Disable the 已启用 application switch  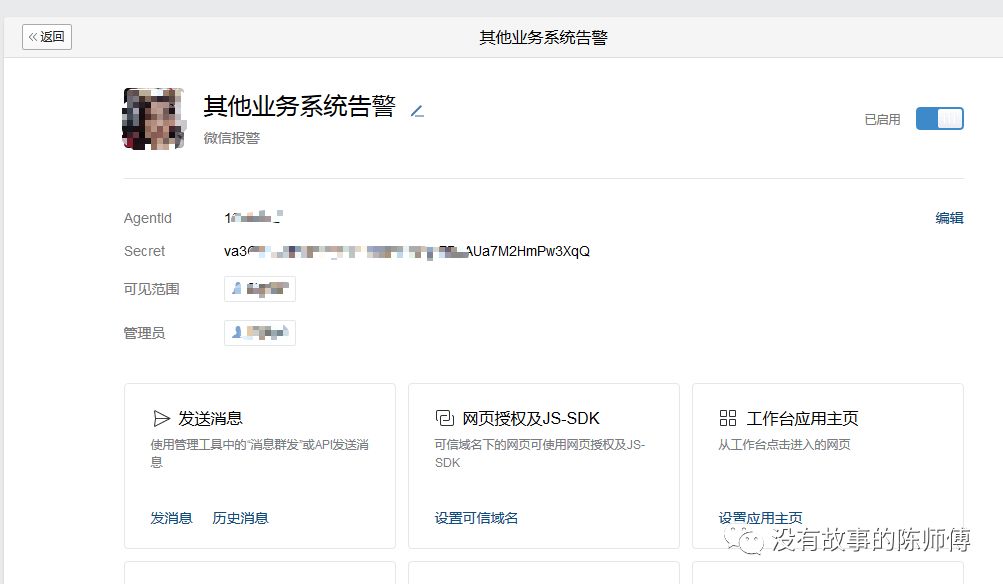tap(938, 118)
